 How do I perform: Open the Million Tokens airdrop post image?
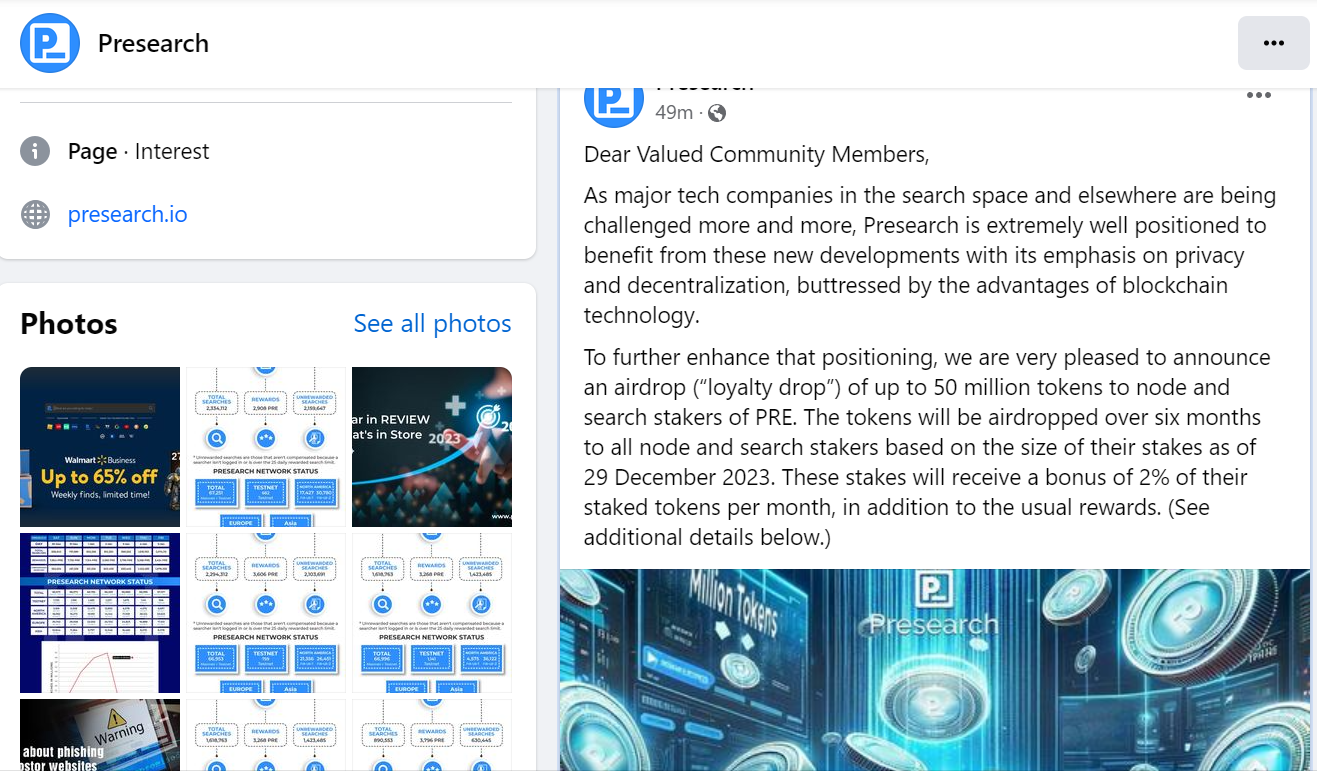[x=935, y=670]
